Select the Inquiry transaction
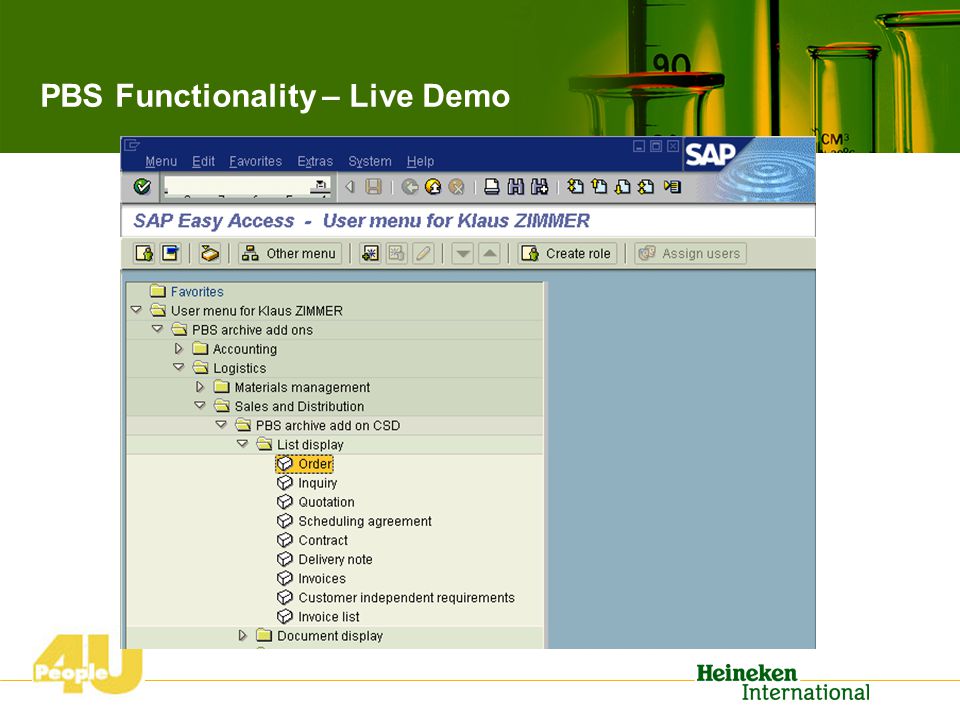 (307, 482)
